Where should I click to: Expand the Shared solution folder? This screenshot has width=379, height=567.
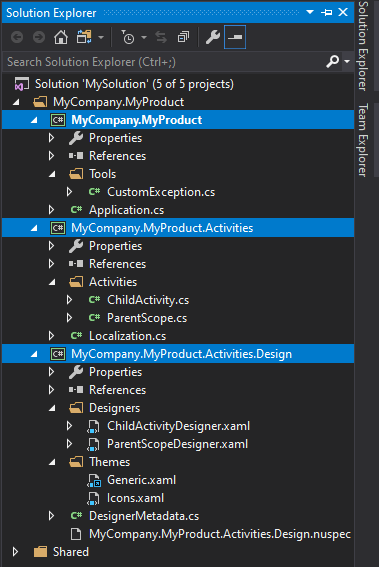(15, 552)
